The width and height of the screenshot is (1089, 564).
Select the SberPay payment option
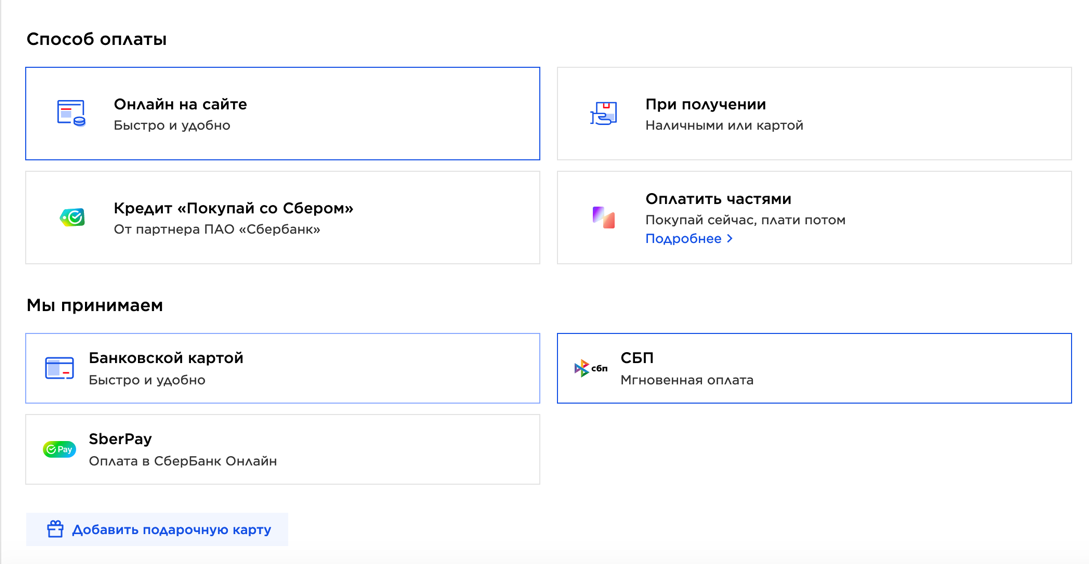tap(283, 449)
